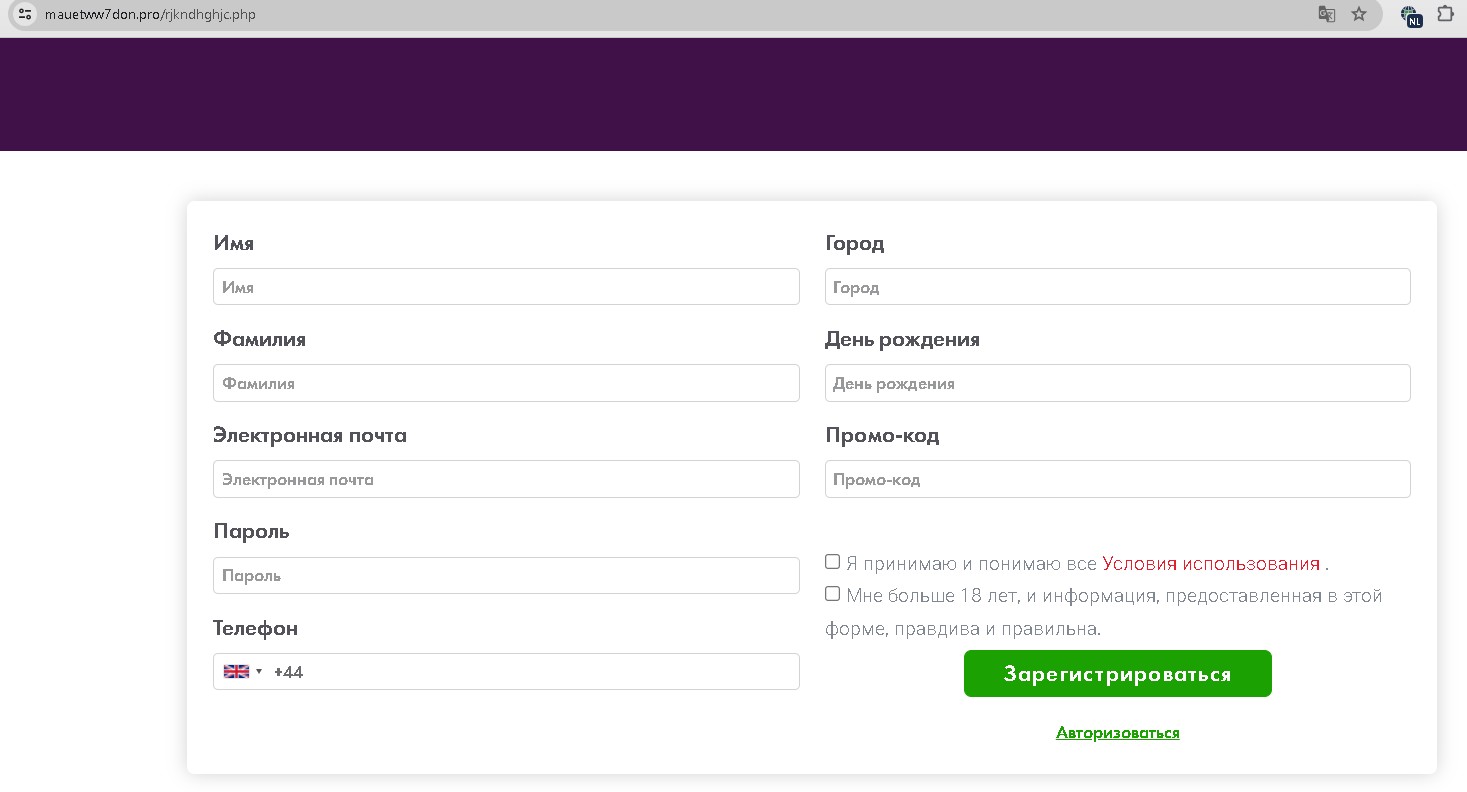Bookmark this page with the star icon
Viewport: 1467px width, 792px height.
pos(1358,14)
